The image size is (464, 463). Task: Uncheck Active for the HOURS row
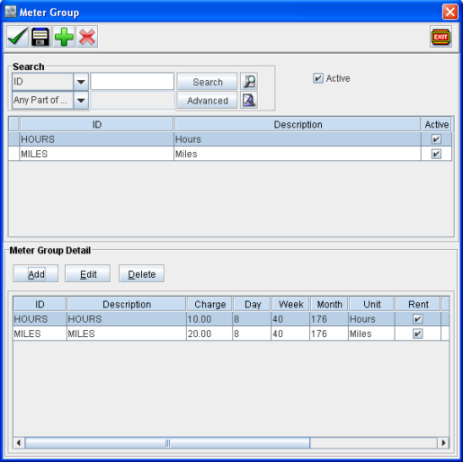pyautogui.click(x=436, y=139)
